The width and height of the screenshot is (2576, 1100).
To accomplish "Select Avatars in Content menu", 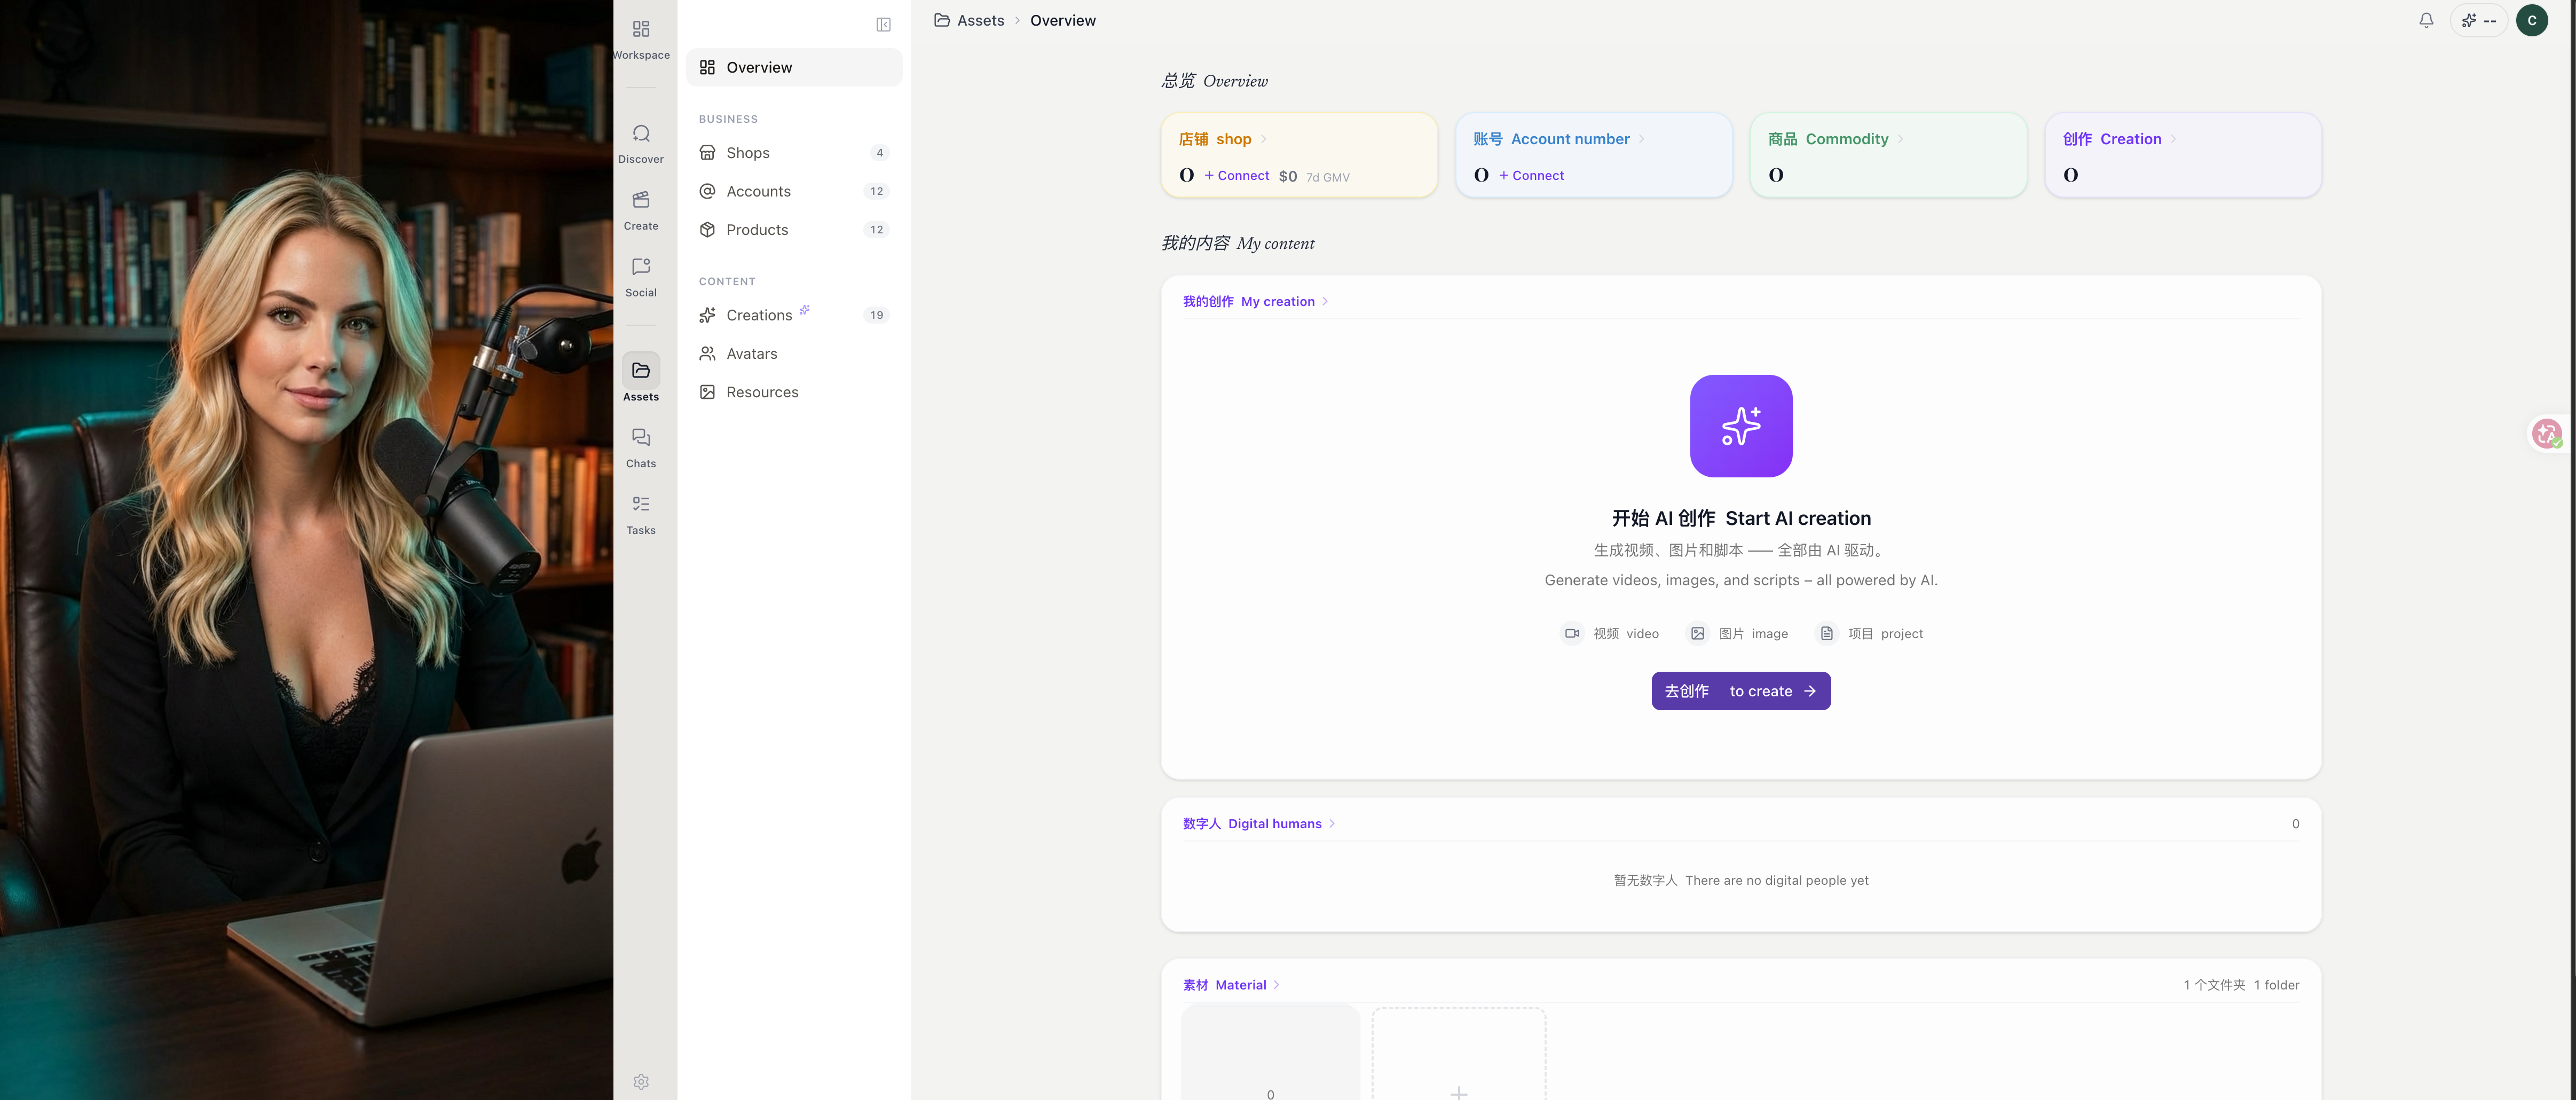I will pyautogui.click(x=751, y=354).
